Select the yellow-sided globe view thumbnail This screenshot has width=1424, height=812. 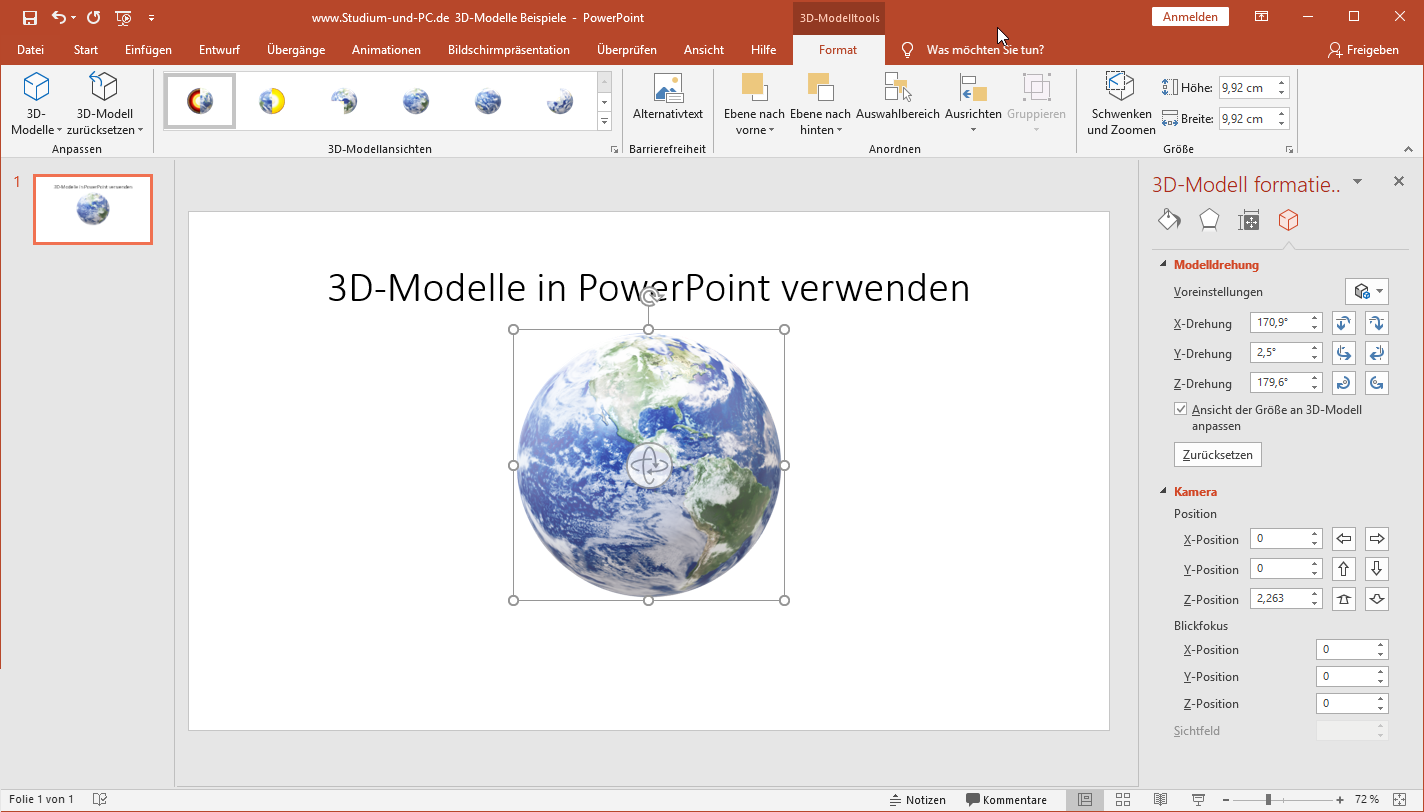(x=272, y=100)
